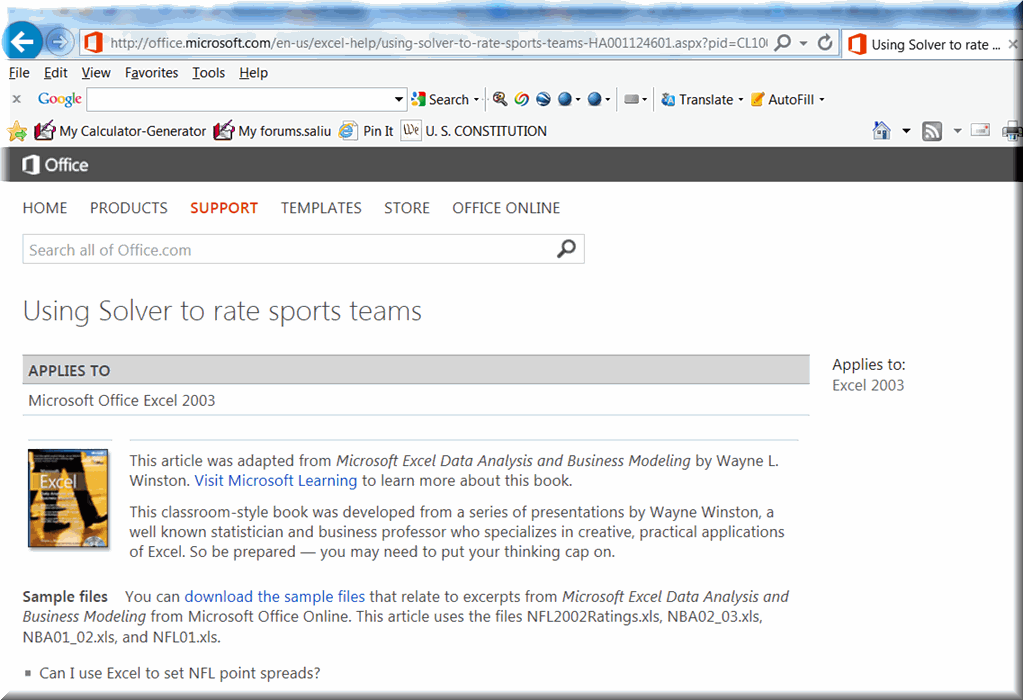Click the first blue sphere toolbar icon
This screenshot has height=700, width=1023.
click(565, 99)
